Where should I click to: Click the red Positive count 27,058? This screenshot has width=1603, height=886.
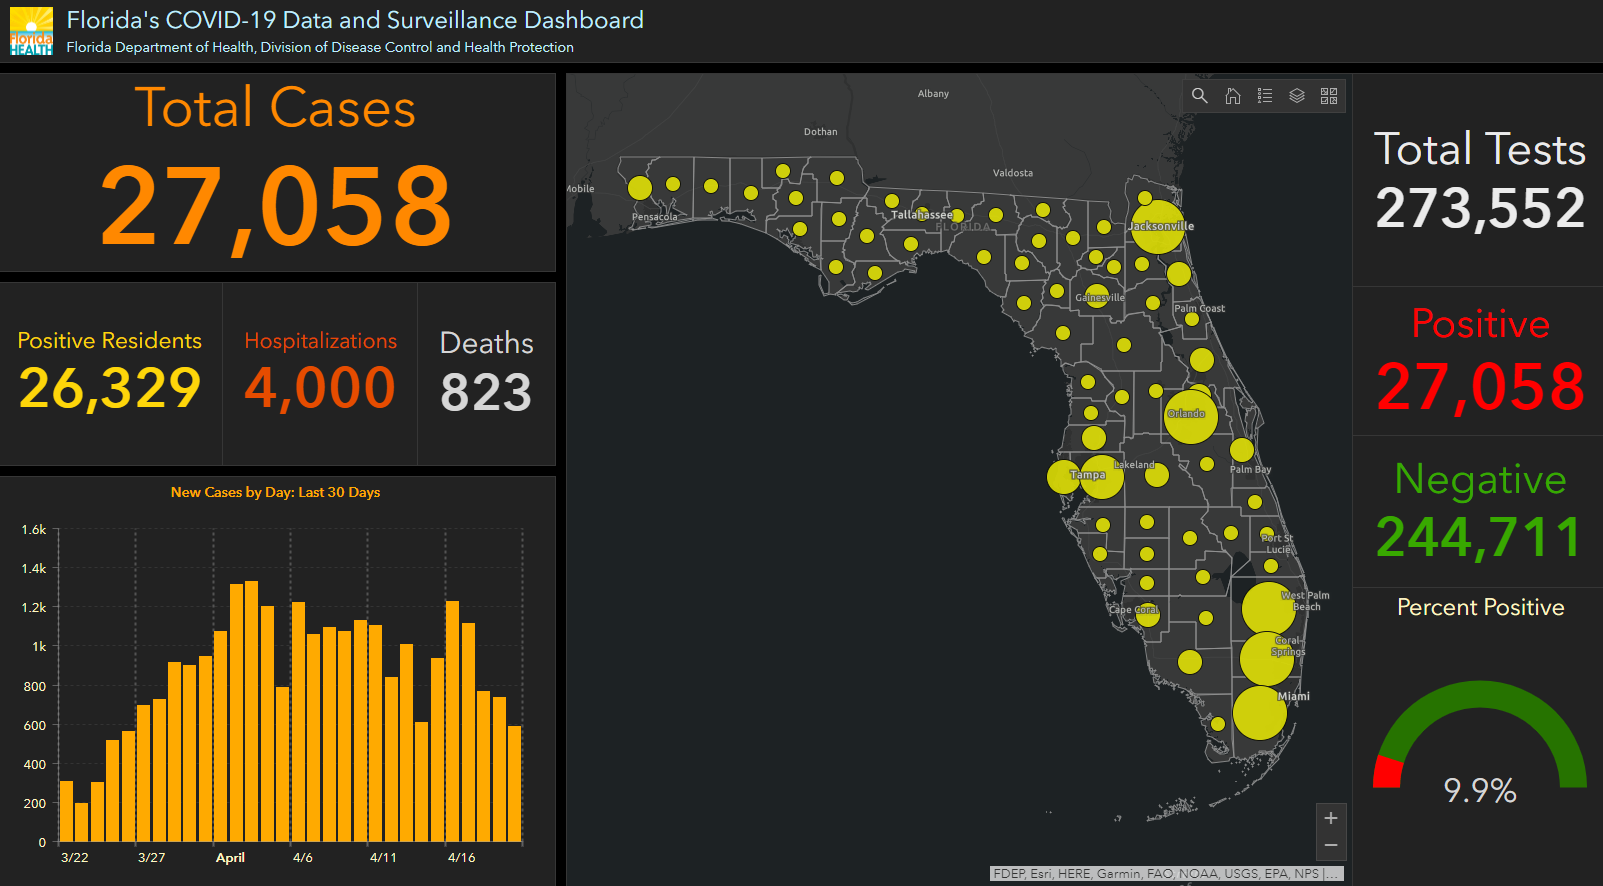click(x=1480, y=387)
